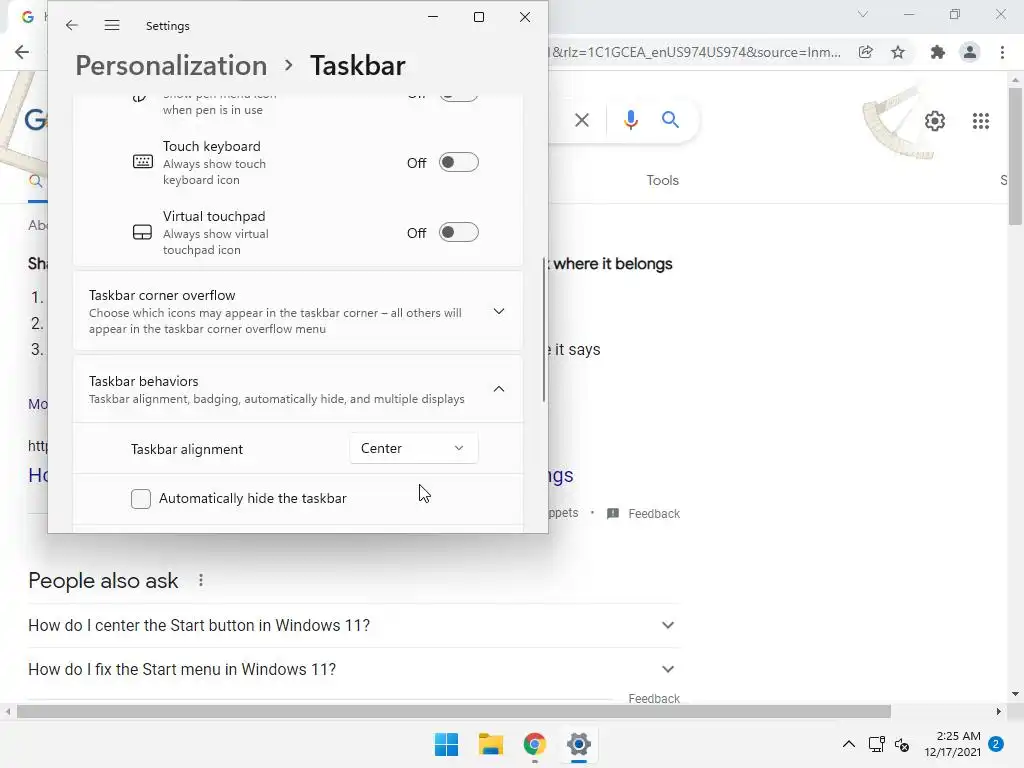Check Automatically hide the taskbar
The image size is (1024, 768).
click(x=141, y=499)
